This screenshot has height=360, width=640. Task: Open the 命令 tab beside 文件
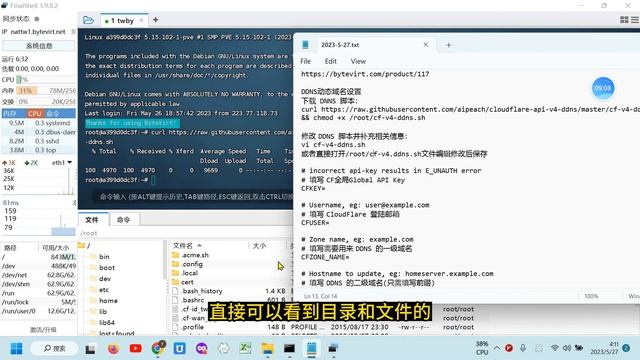tap(123, 220)
